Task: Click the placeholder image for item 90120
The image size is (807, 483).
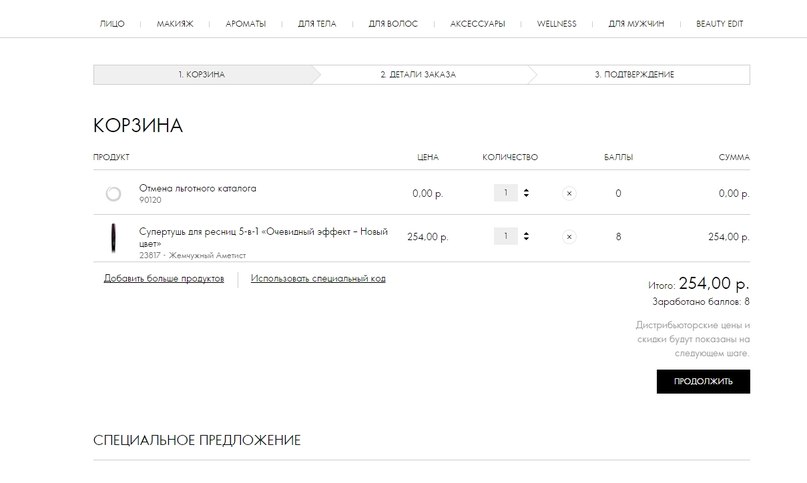Action: (113, 194)
